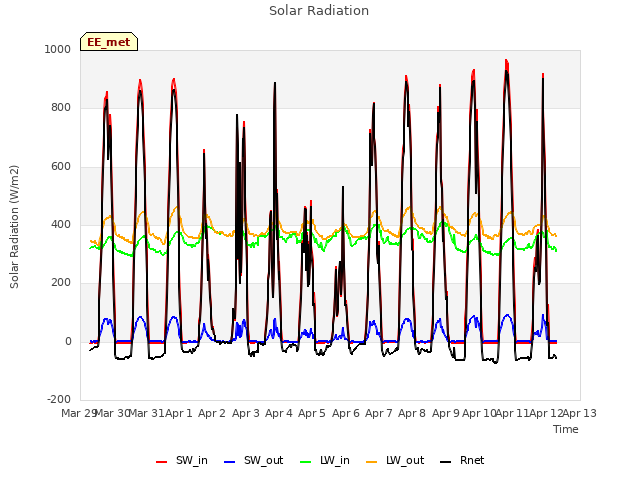Viewport: 640px width, 480px height.
Task: Click the black Rnet legend color marker
Action: click(445, 462)
